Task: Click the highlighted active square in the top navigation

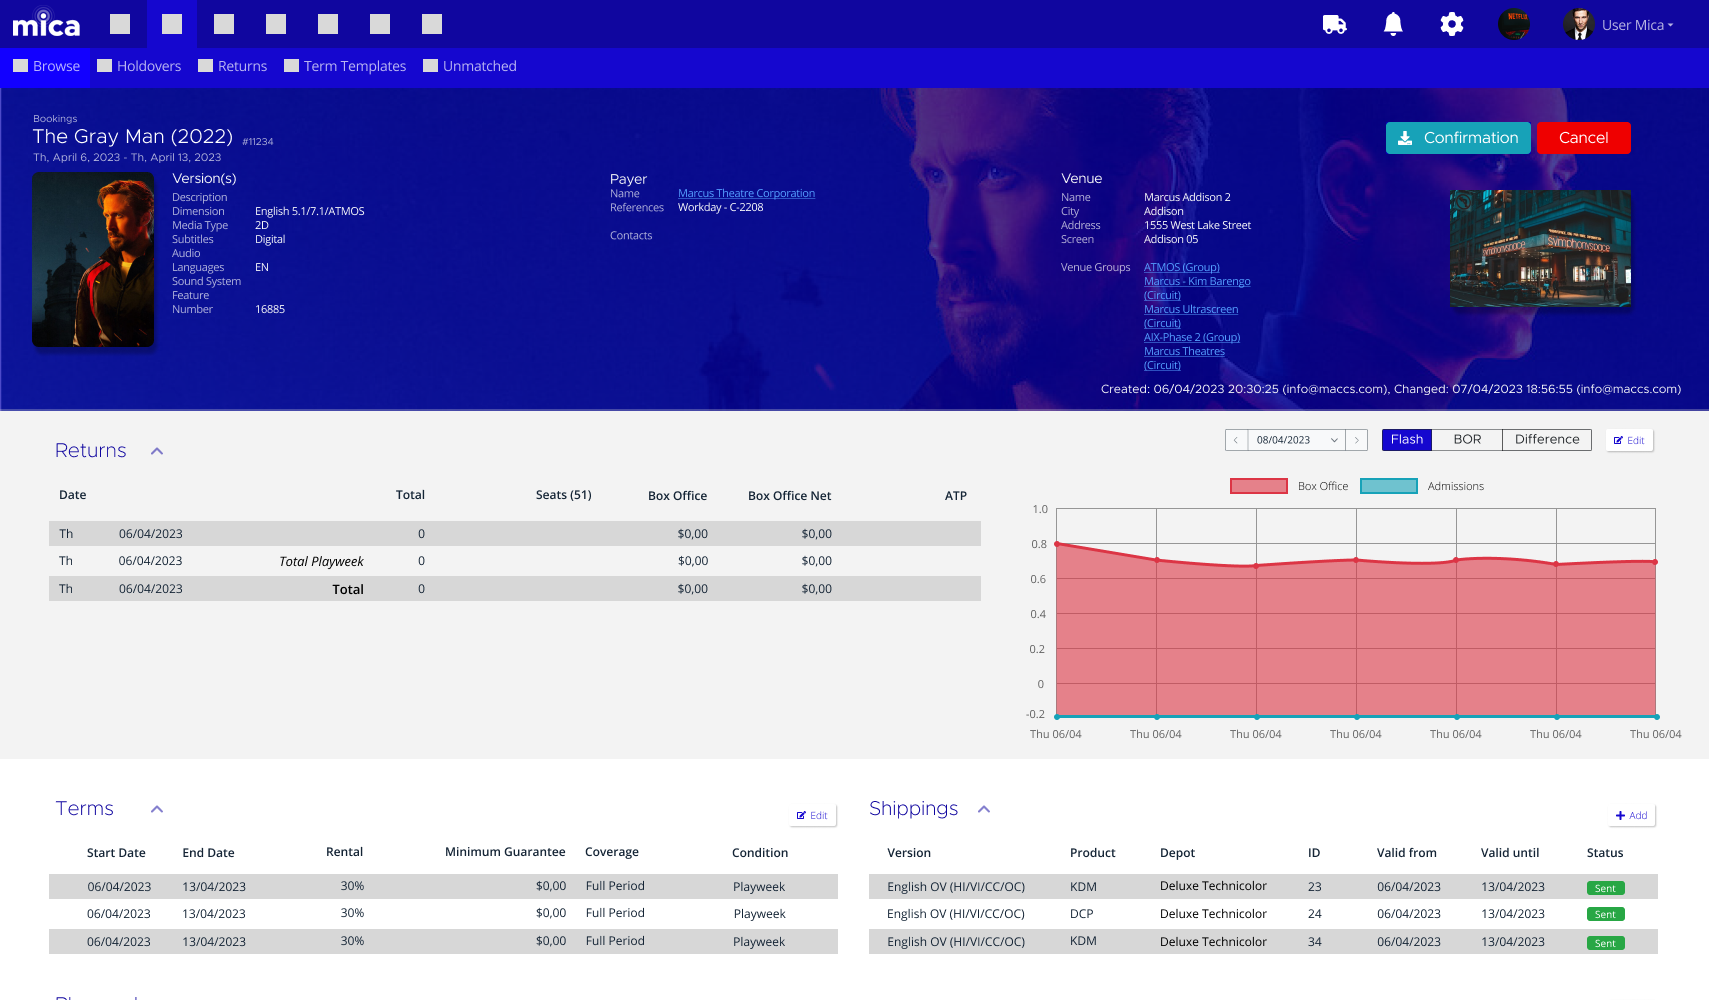Action: click(x=172, y=24)
